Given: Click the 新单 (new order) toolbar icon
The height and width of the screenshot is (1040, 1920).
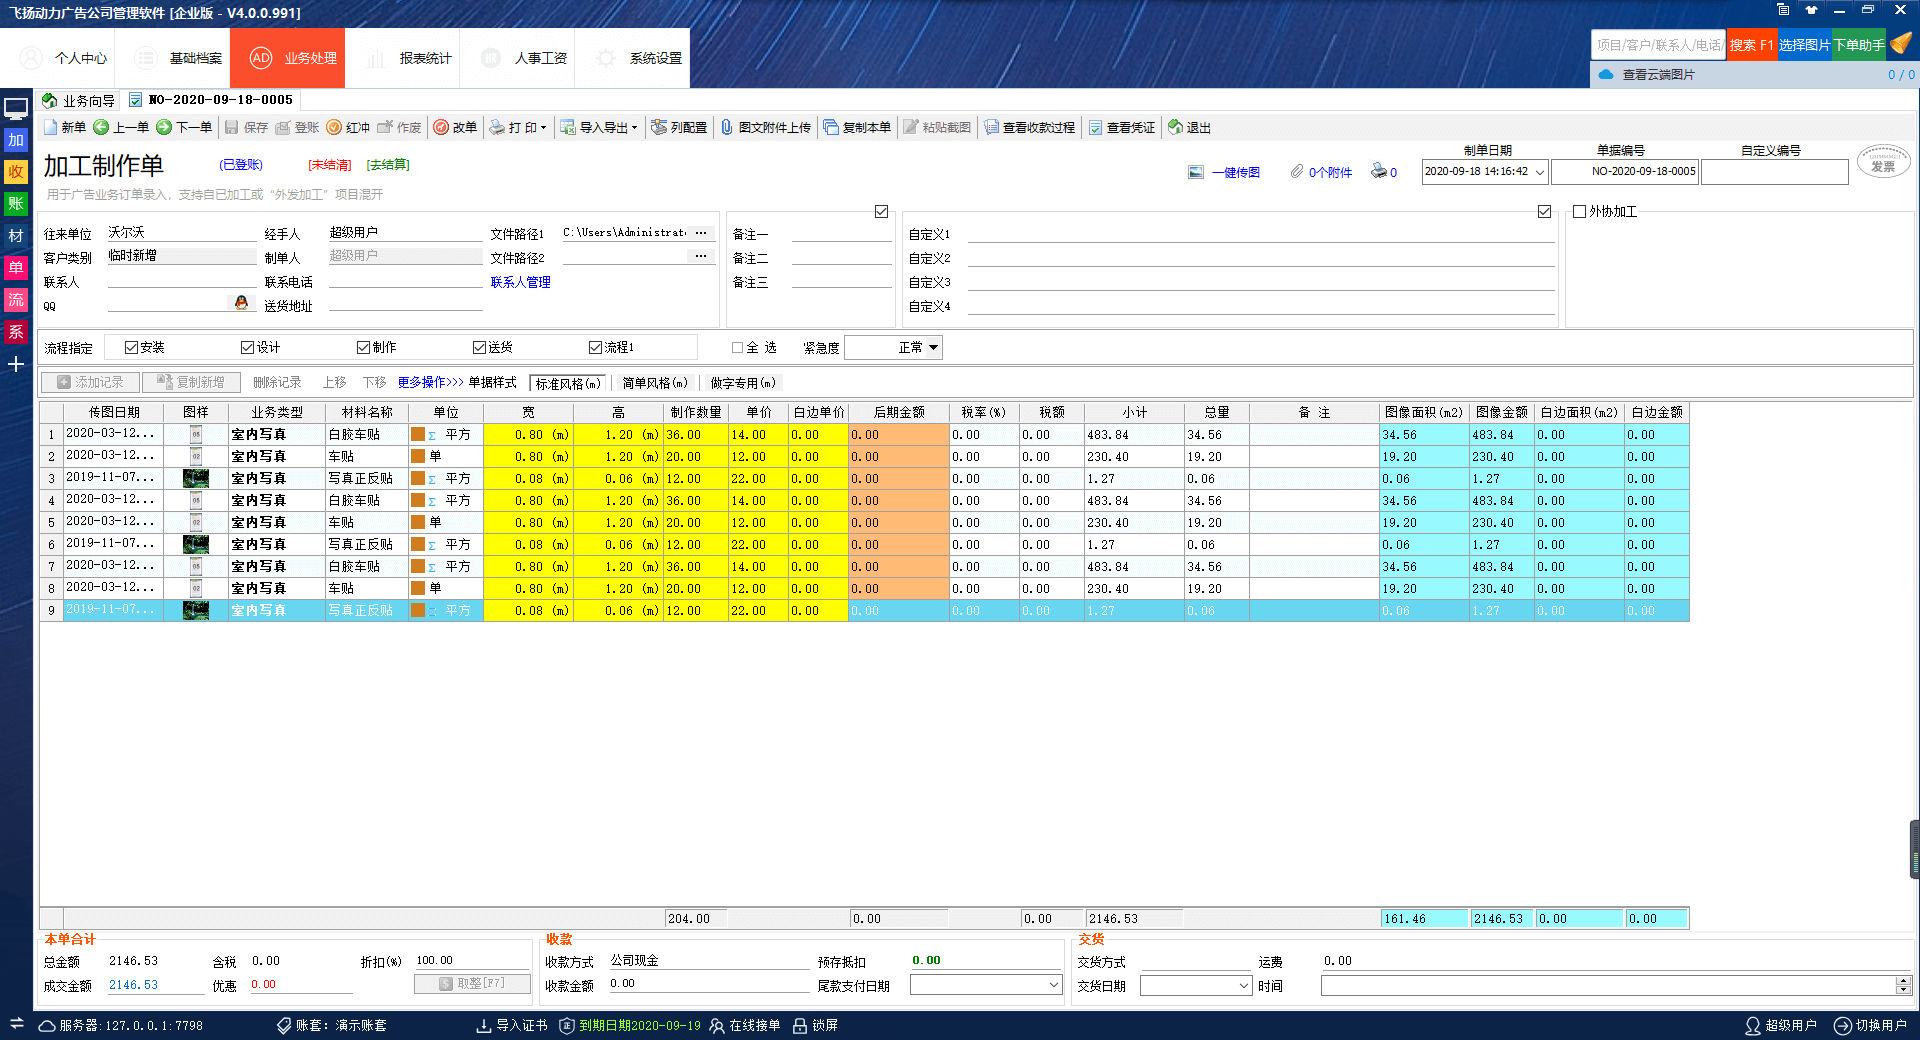Looking at the screenshot, I should pyautogui.click(x=52, y=128).
